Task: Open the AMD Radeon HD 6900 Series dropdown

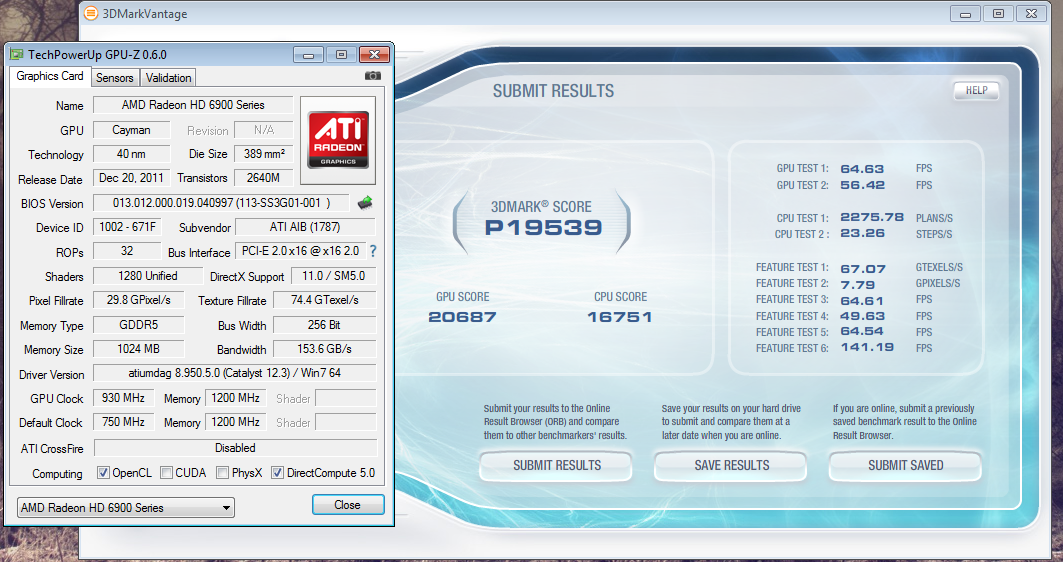Action: (125, 507)
